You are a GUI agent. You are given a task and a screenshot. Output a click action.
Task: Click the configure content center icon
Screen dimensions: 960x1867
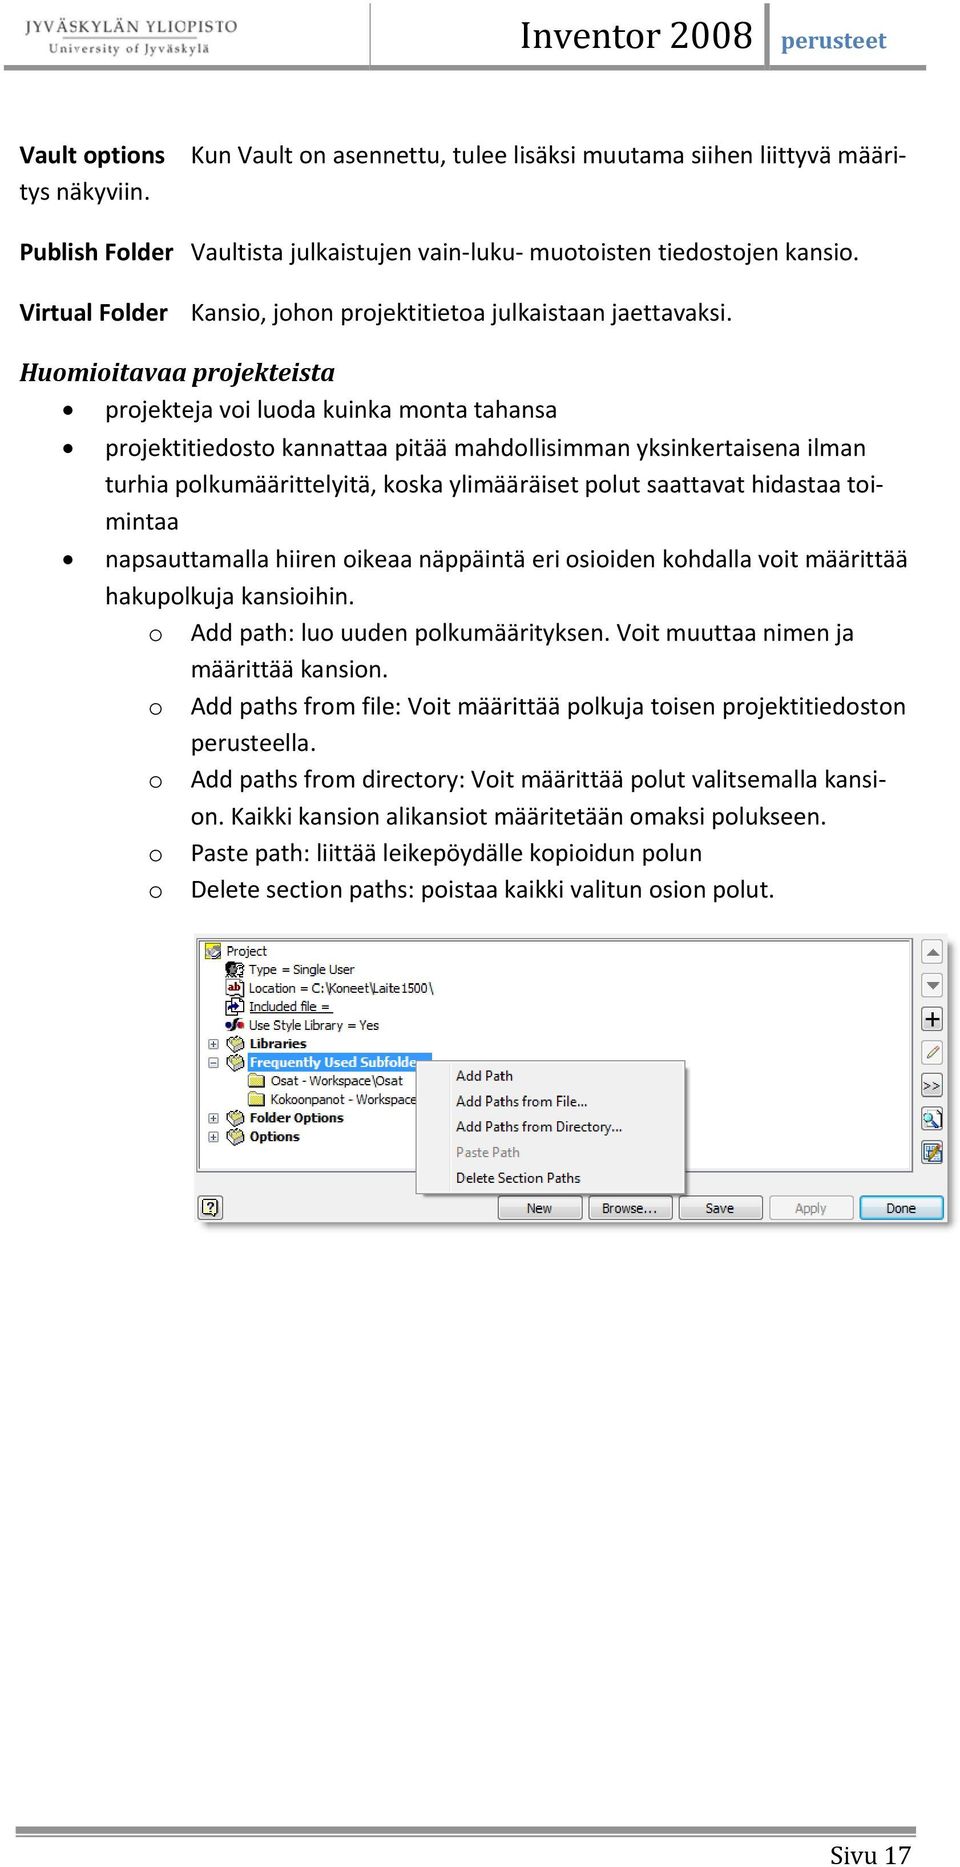[932, 1152]
